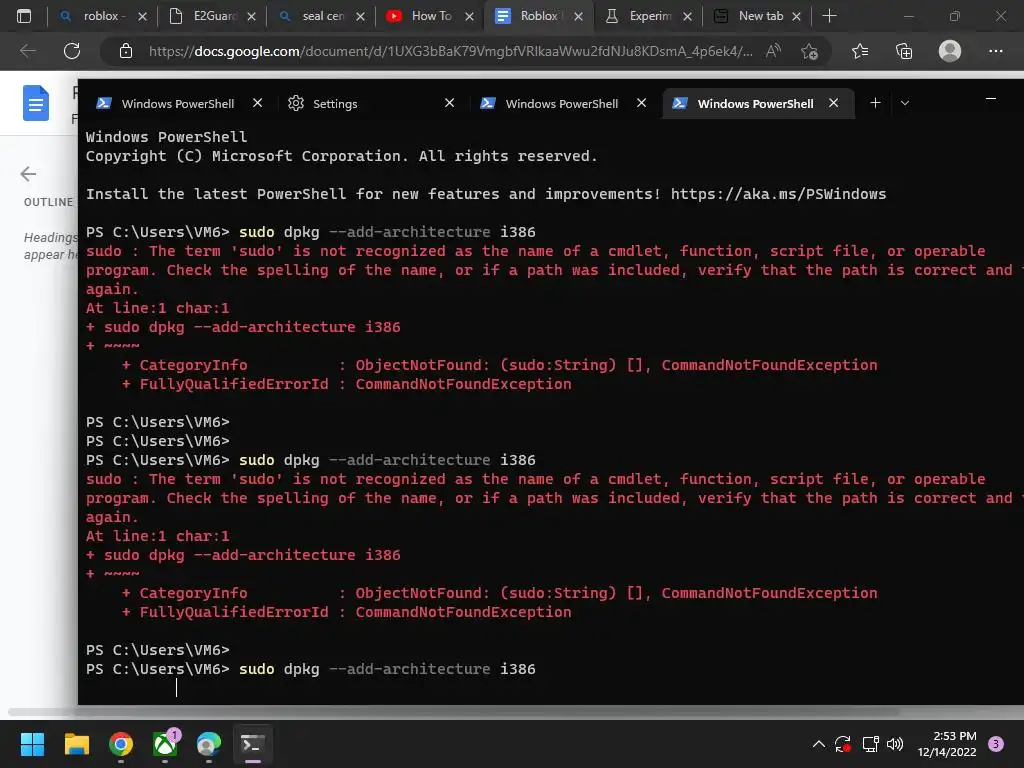Launch Google Chrome from taskbar
The width and height of the screenshot is (1024, 768).
point(121,744)
